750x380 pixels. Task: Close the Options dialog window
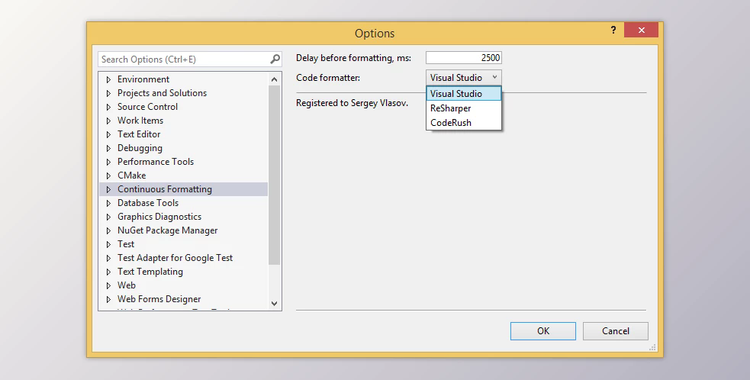point(641,30)
